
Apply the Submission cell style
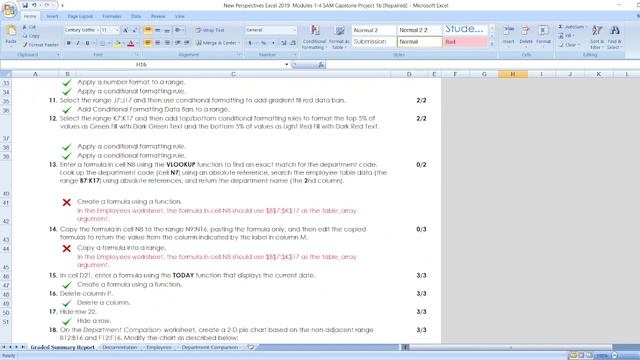click(x=373, y=42)
